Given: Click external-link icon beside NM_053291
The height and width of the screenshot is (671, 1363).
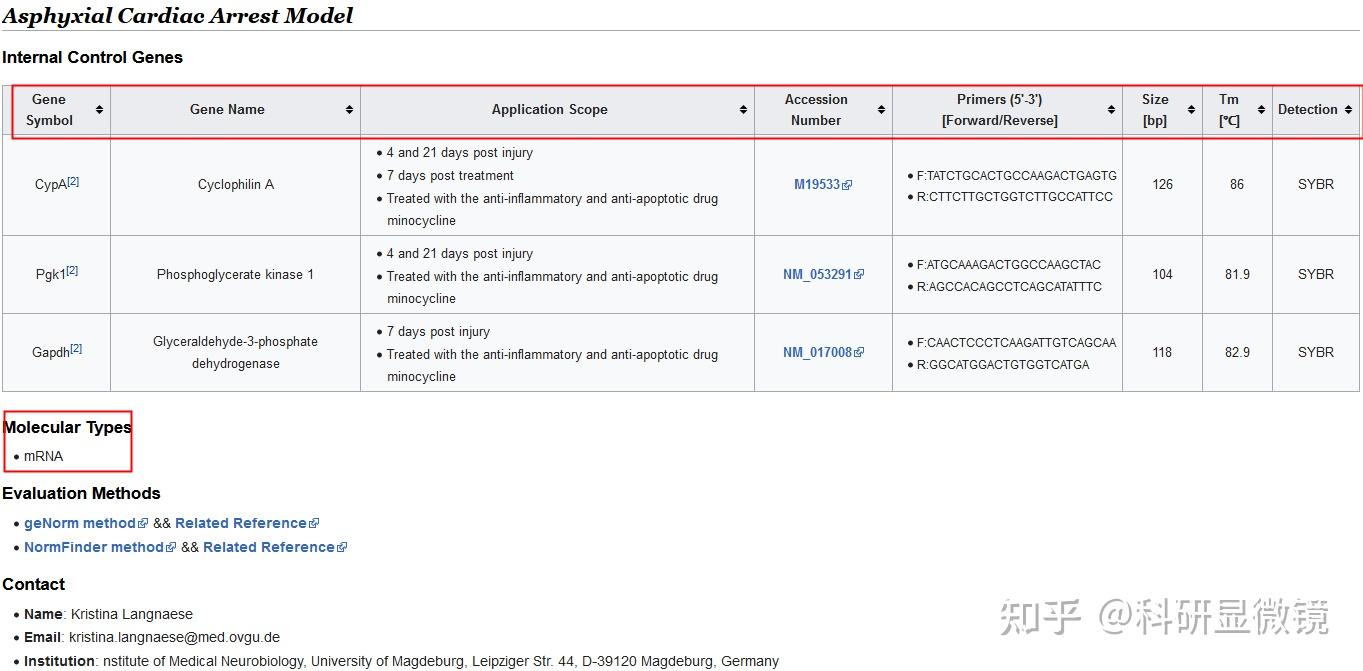Looking at the screenshot, I should 859,274.
